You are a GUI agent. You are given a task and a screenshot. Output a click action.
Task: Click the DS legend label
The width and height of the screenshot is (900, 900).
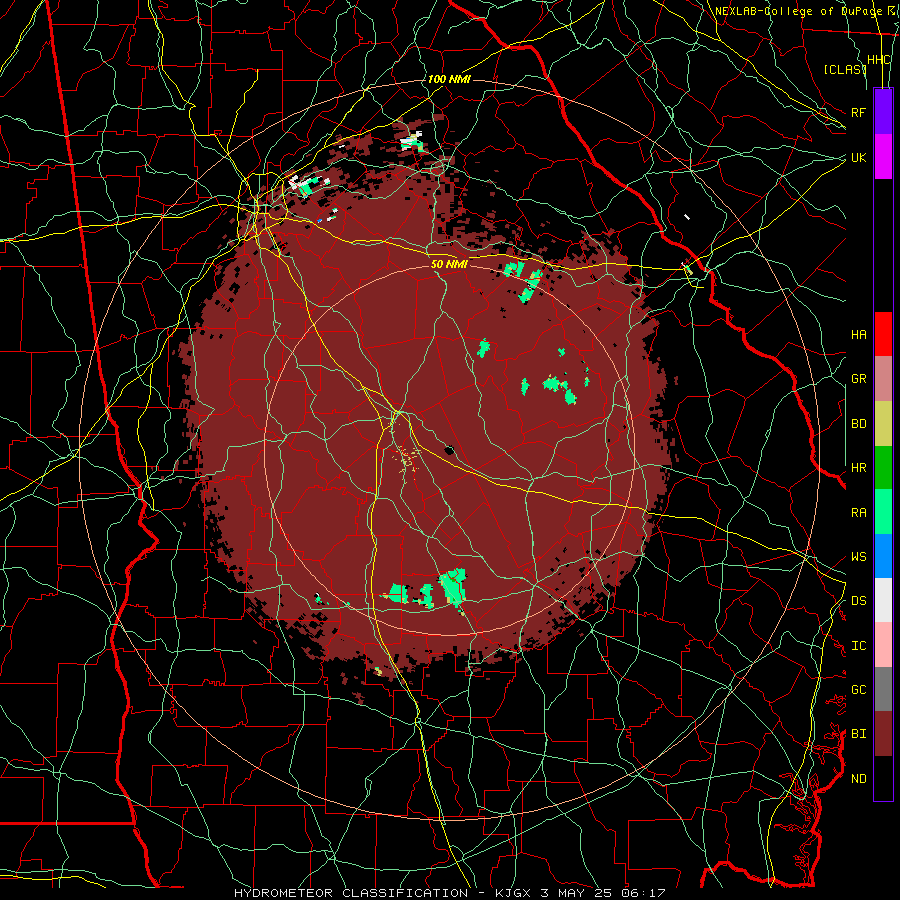click(858, 601)
